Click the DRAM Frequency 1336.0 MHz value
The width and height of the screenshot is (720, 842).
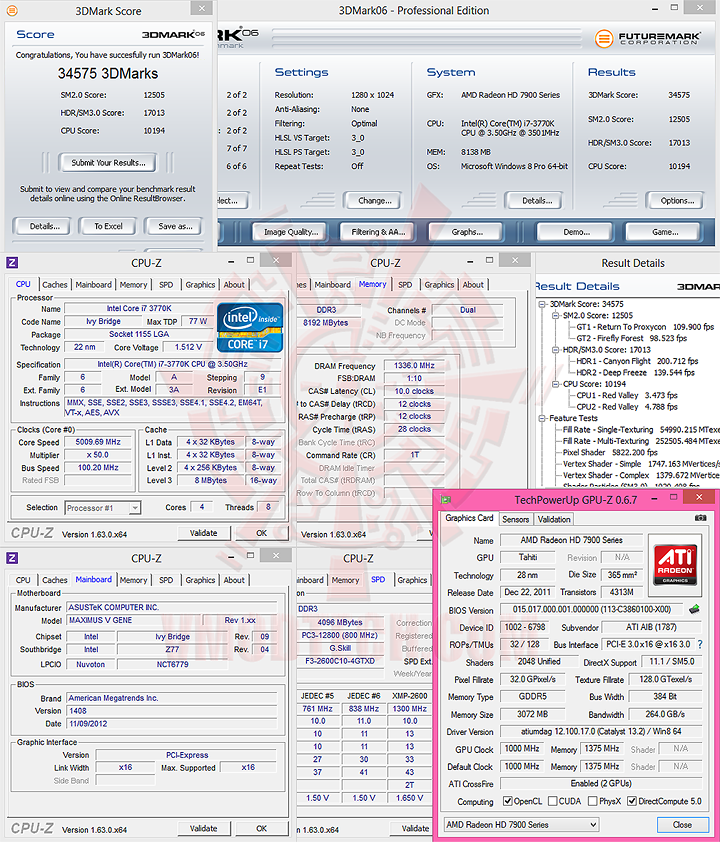[414, 365]
